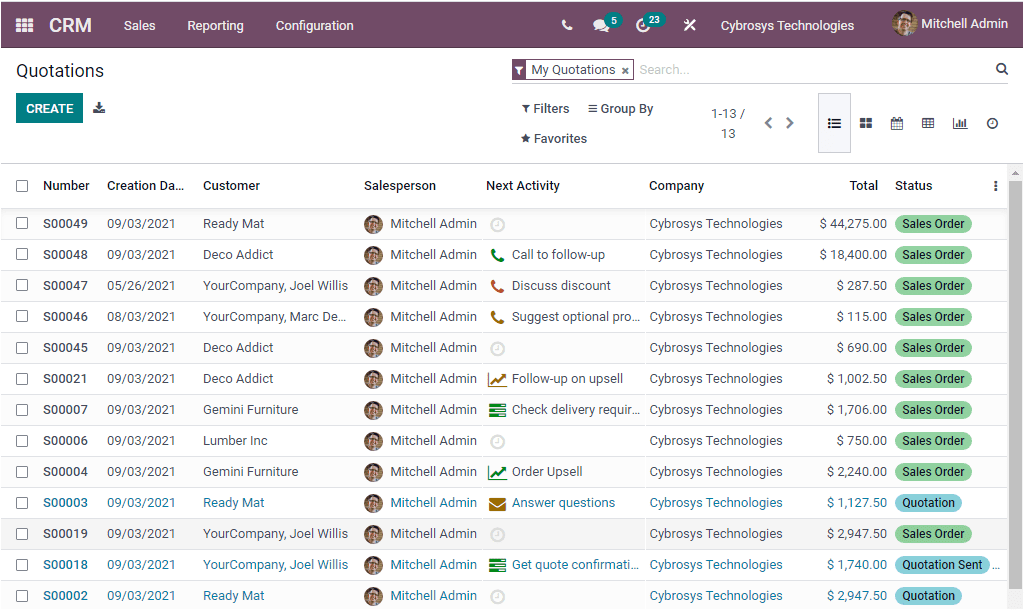1024x610 pixels.
Task: Switch to Kanban view
Action: 865,123
